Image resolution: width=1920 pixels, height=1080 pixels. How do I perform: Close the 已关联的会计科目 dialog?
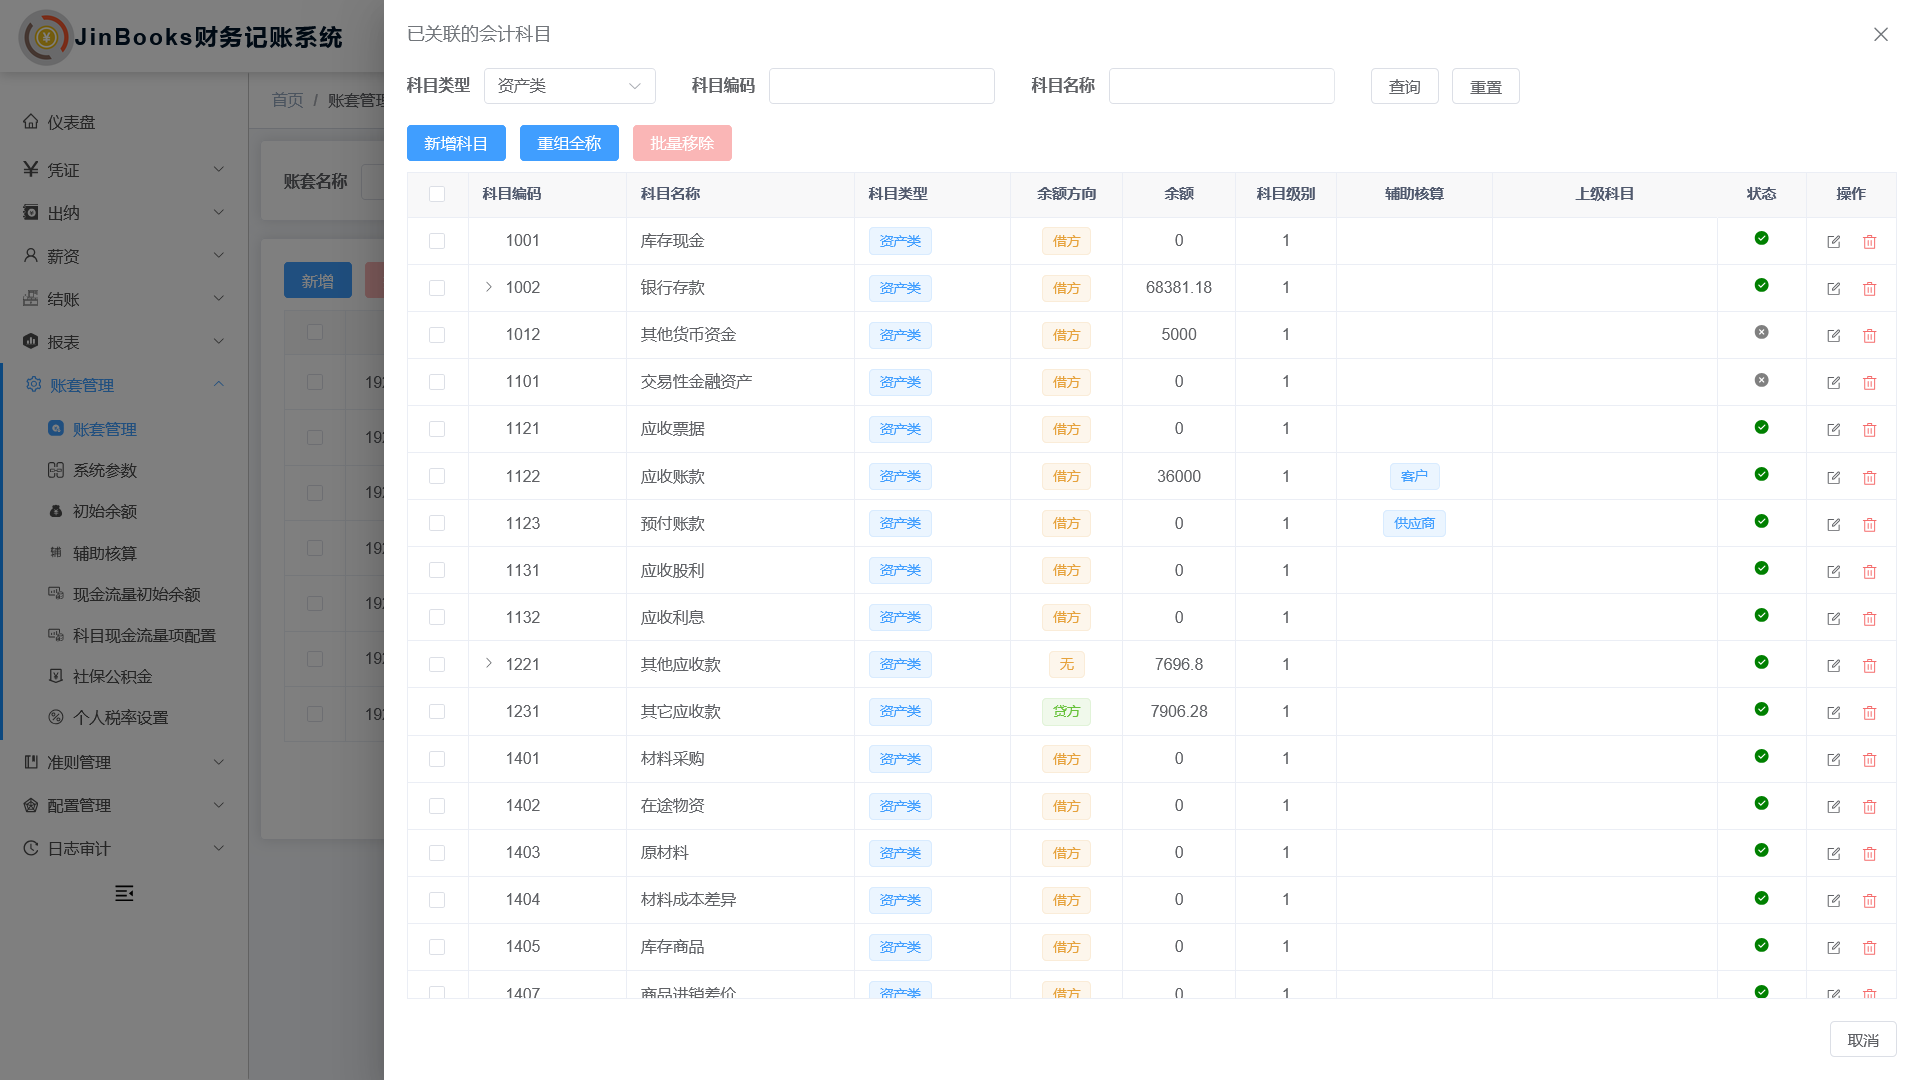1880,35
